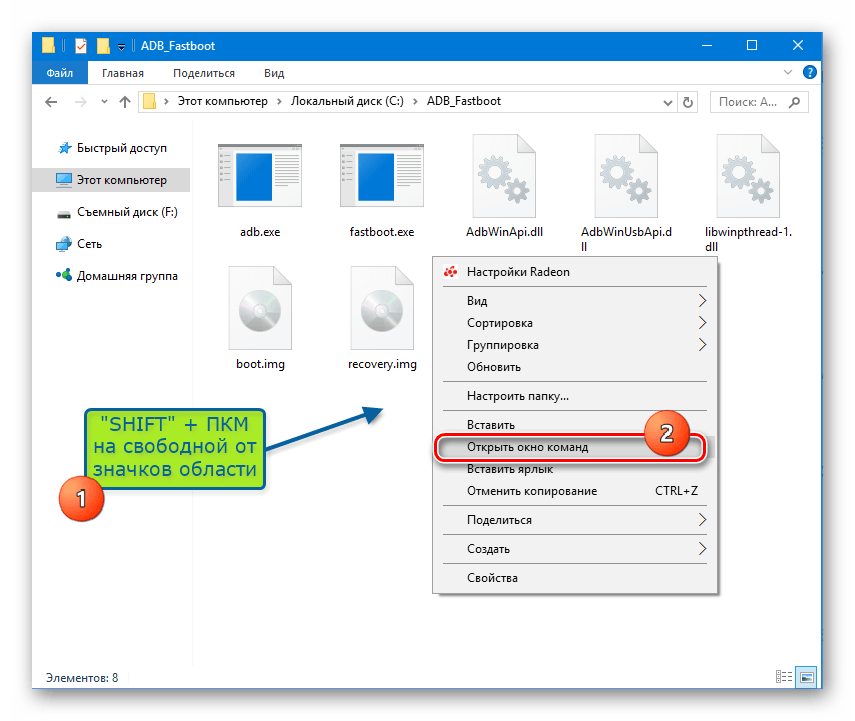Viewport: 855px width, 721px height.
Task: Click the Properties quick access toolbar icon
Action: click(81, 46)
